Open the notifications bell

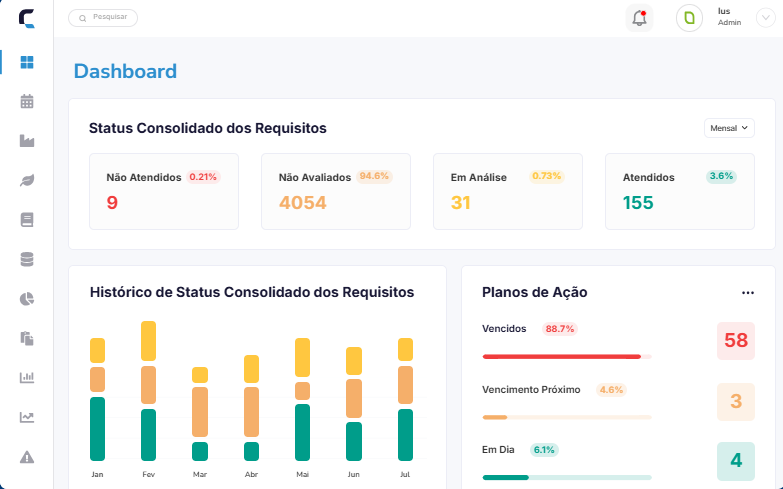[639, 18]
